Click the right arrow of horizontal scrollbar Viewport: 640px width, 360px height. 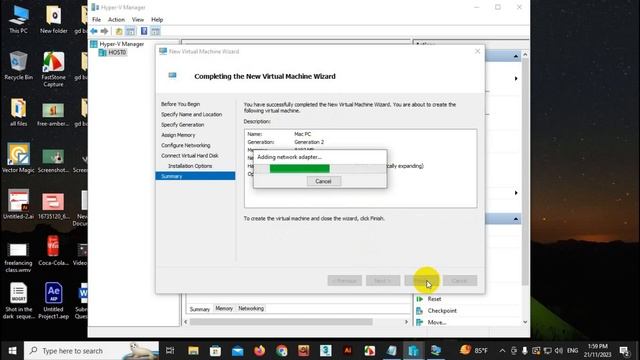click(x=406, y=322)
